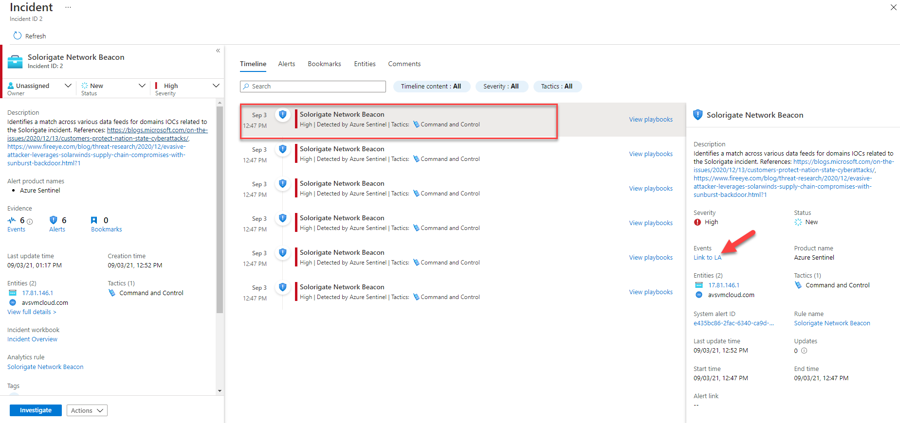Open the Actions dropdown button
This screenshot has height=423, width=900.
(87, 410)
